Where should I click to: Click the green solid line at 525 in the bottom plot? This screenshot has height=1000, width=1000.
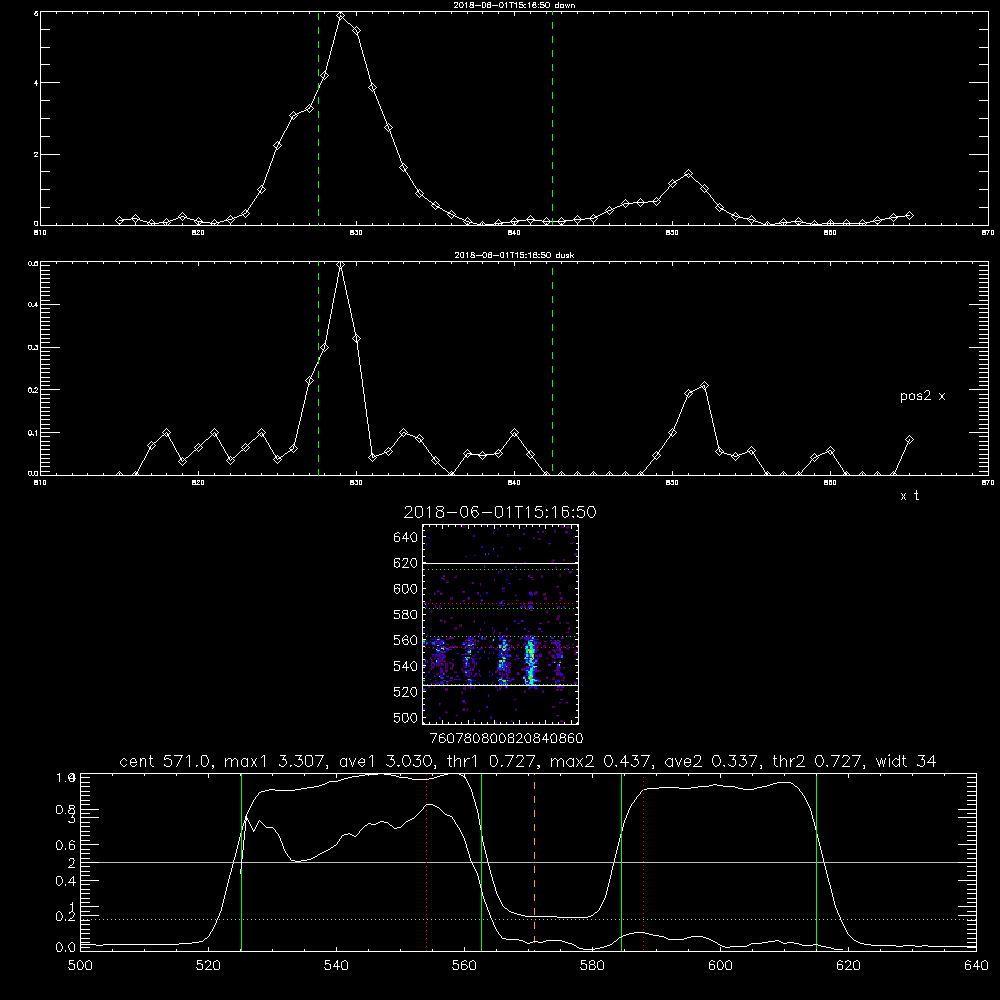[241, 862]
